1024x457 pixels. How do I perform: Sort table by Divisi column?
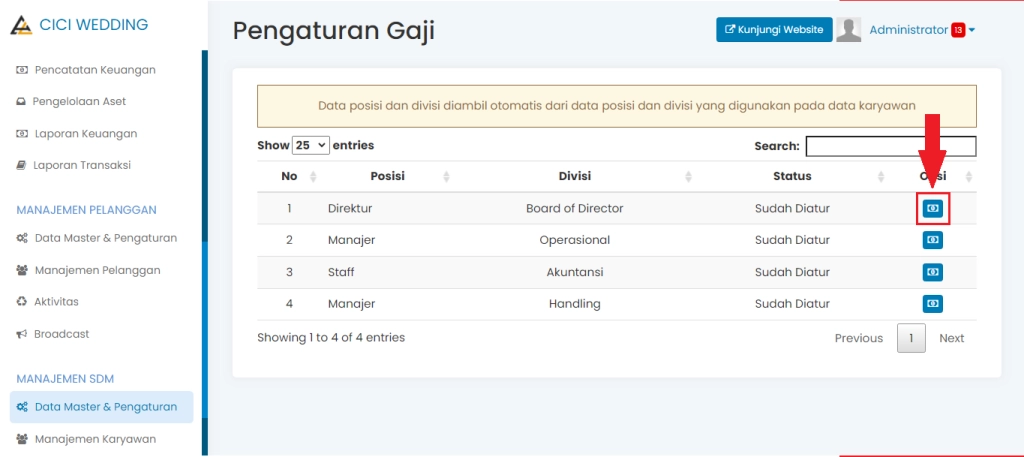pyautogui.click(x=575, y=176)
